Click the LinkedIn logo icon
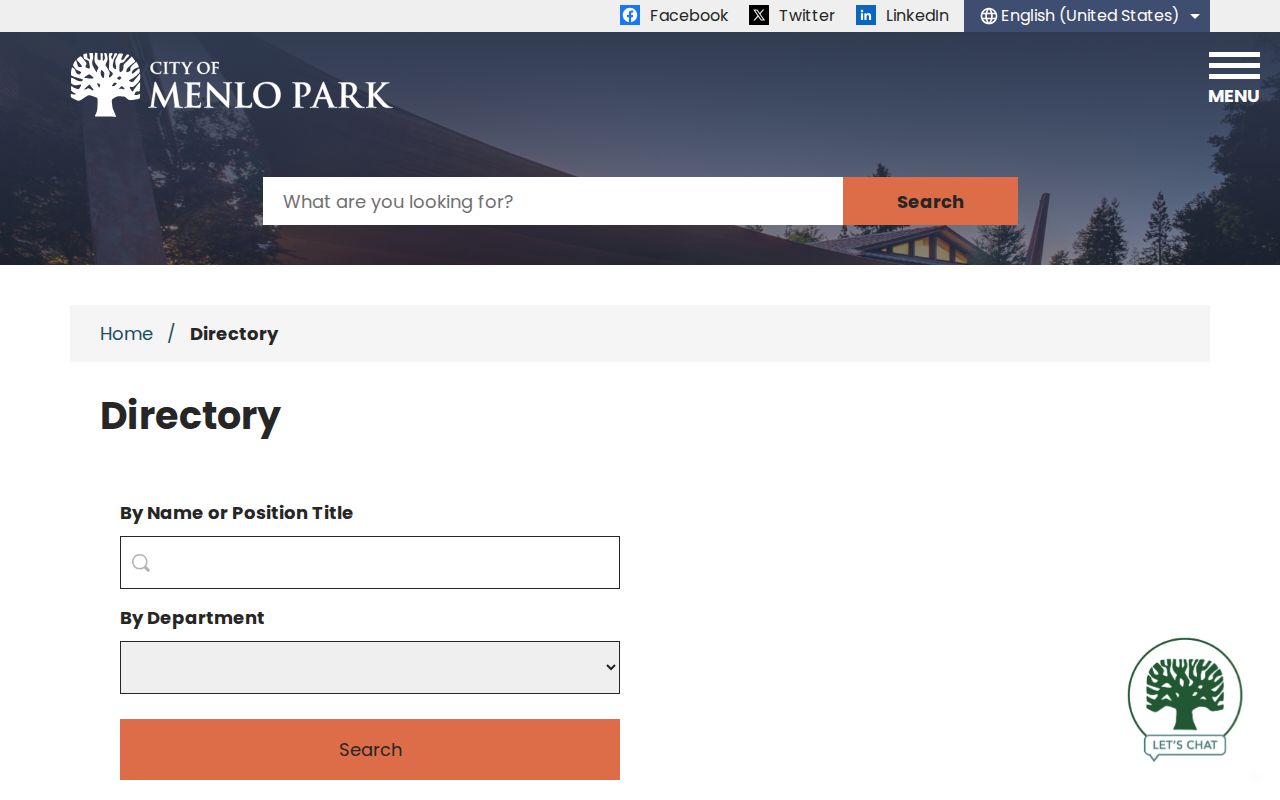This screenshot has width=1280, height=800. tap(866, 15)
